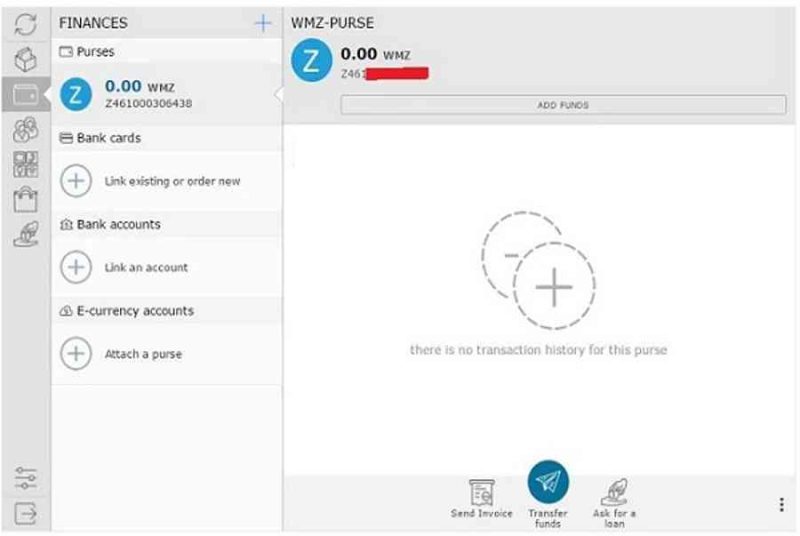Click Link existing or order new

172,181
